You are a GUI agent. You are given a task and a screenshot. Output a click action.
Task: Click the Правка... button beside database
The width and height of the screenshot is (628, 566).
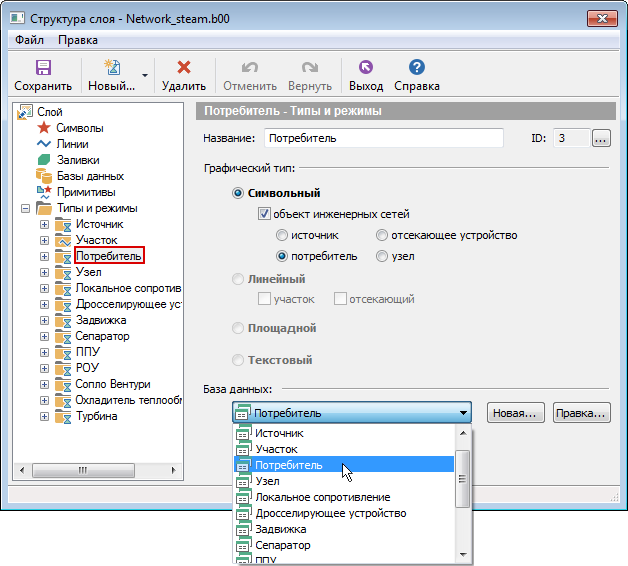(x=581, y=412)
